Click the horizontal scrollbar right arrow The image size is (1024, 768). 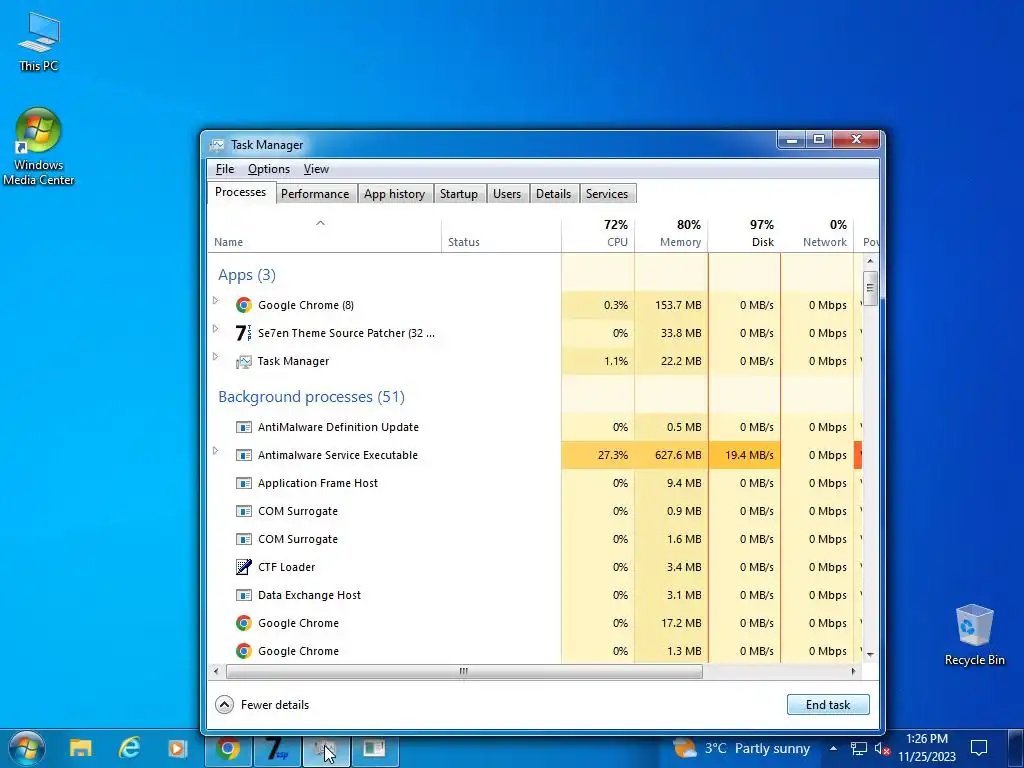pos(853,671)
